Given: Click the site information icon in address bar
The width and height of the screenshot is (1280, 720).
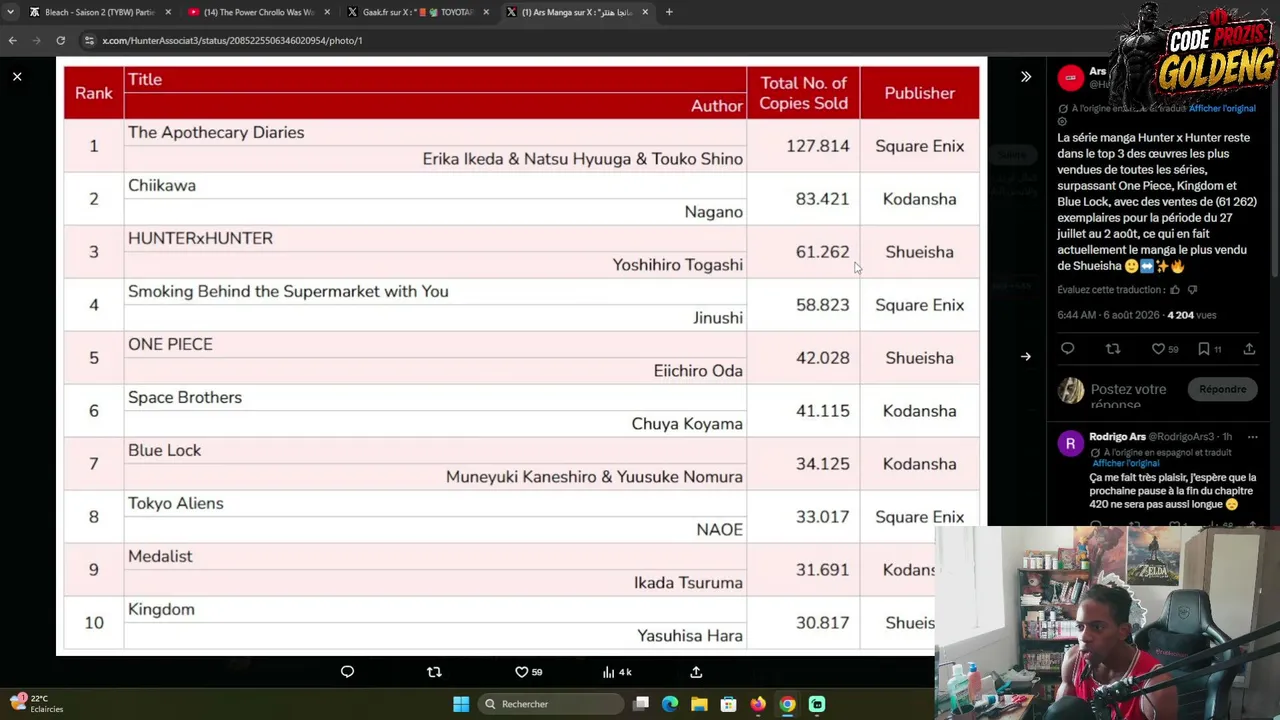Looking at the screenshot, I should pos(89,40).
